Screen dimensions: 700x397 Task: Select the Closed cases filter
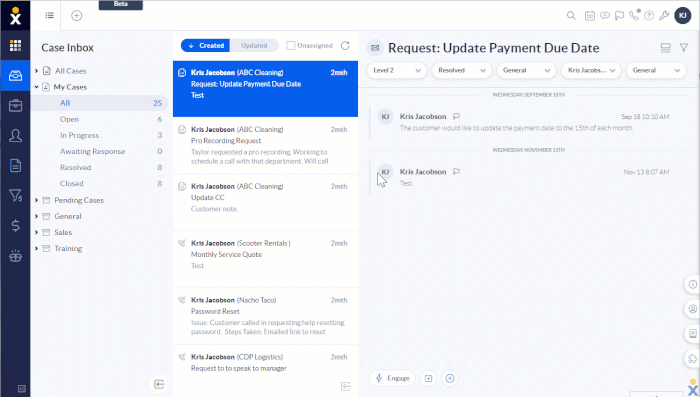coord(71,184)
